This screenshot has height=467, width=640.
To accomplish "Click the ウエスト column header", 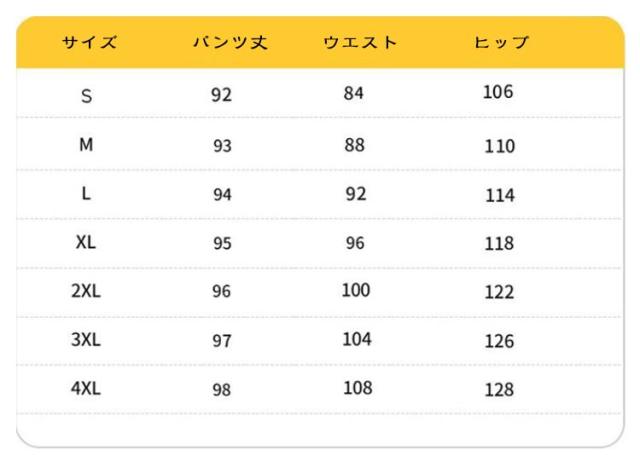I will tap(360, 43).
